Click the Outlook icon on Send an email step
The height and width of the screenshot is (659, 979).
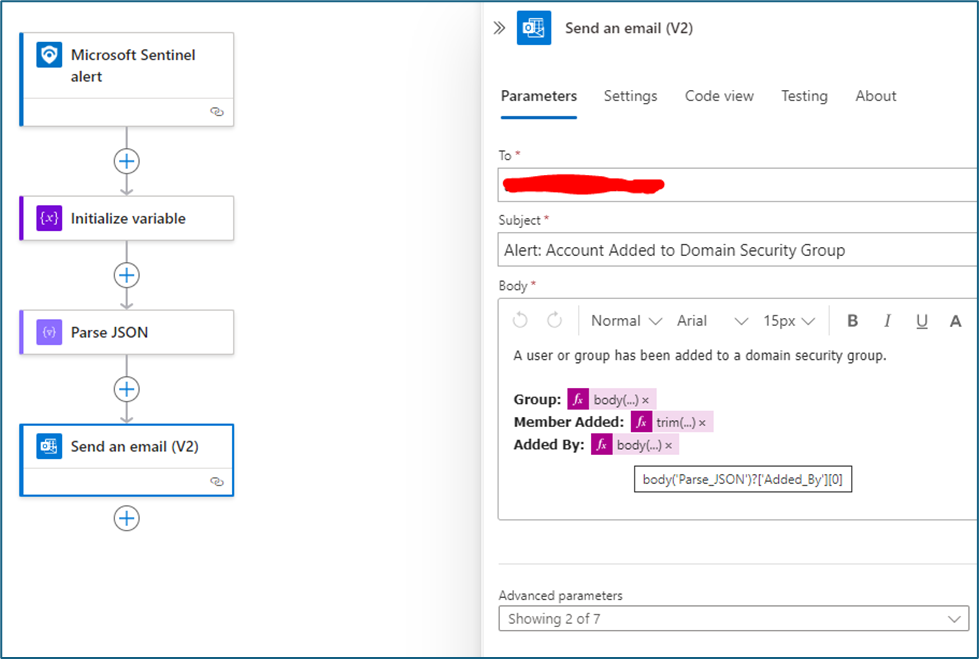tap(49, 446)
